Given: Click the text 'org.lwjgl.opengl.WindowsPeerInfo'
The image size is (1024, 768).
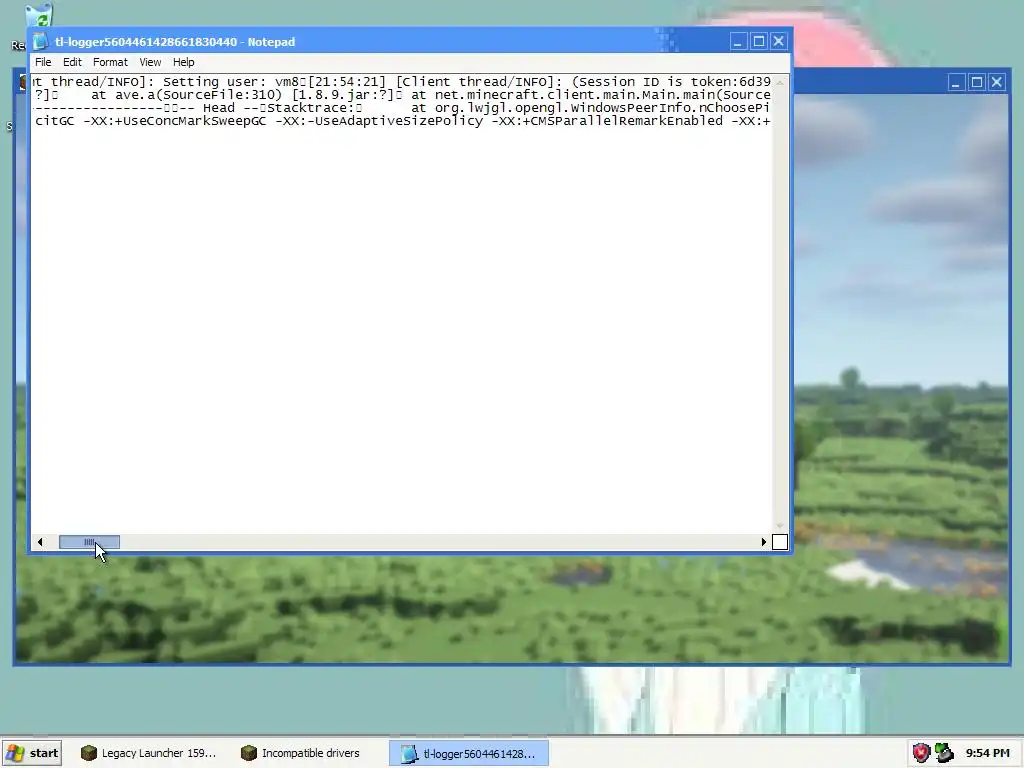Looking at the screenshot, I should (562, 108).
